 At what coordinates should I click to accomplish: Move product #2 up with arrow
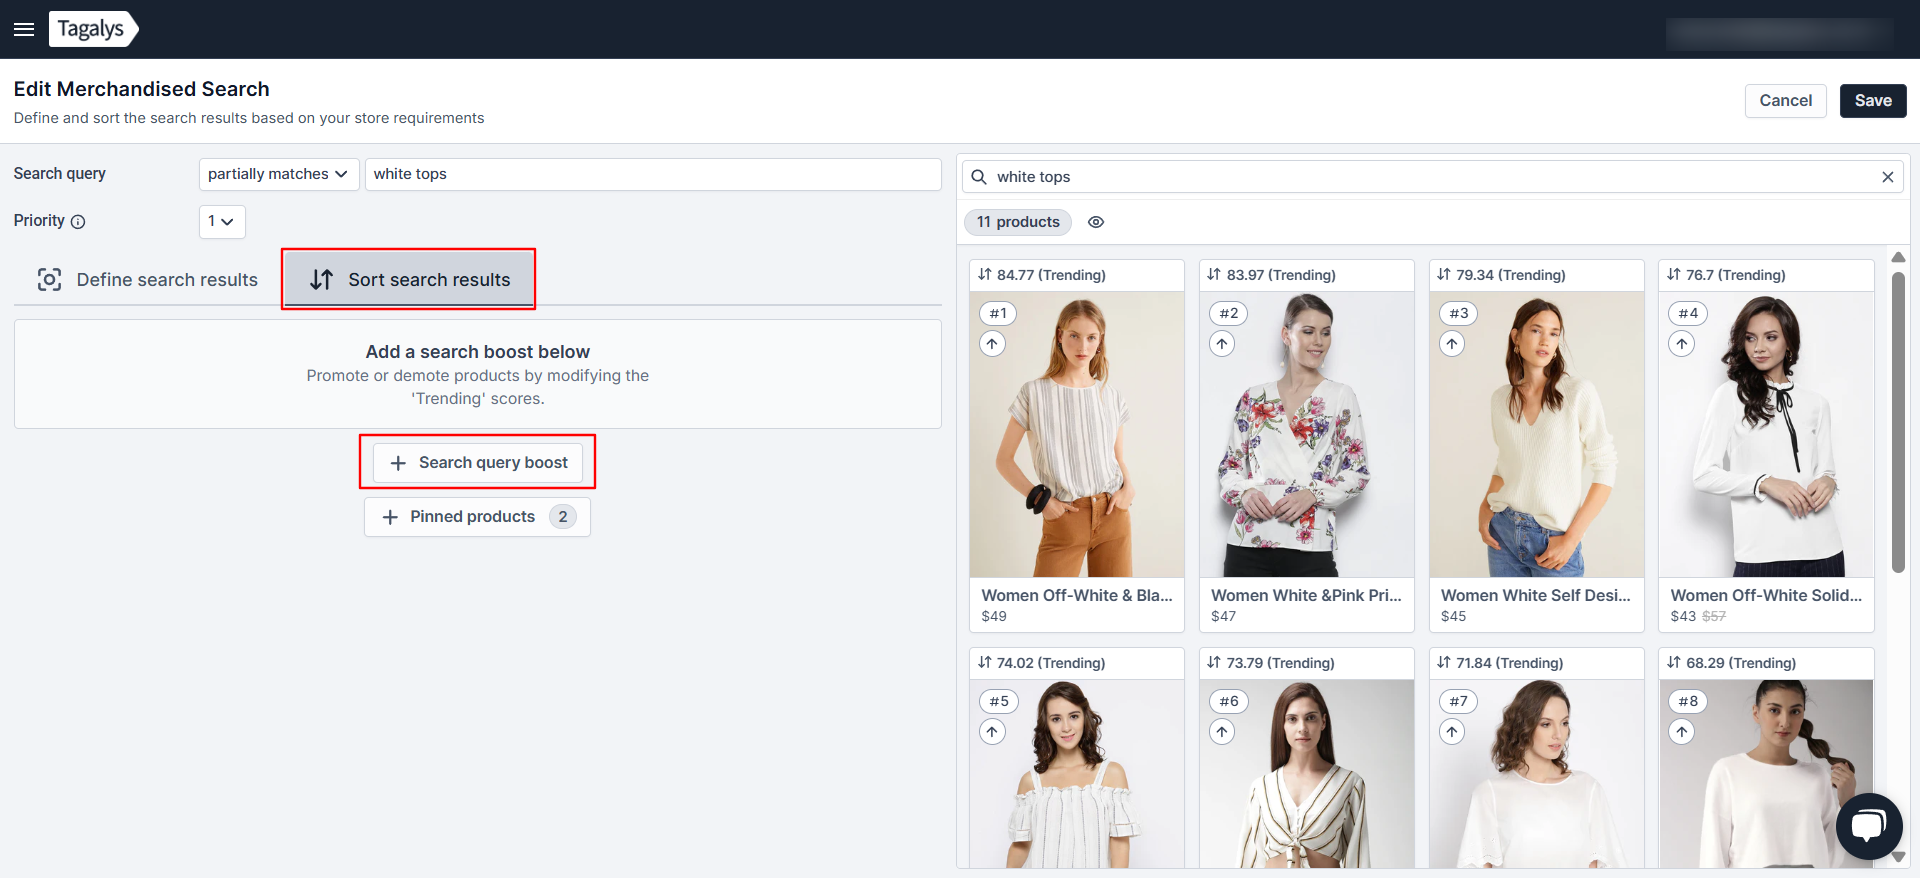(x=1222, y=344)
